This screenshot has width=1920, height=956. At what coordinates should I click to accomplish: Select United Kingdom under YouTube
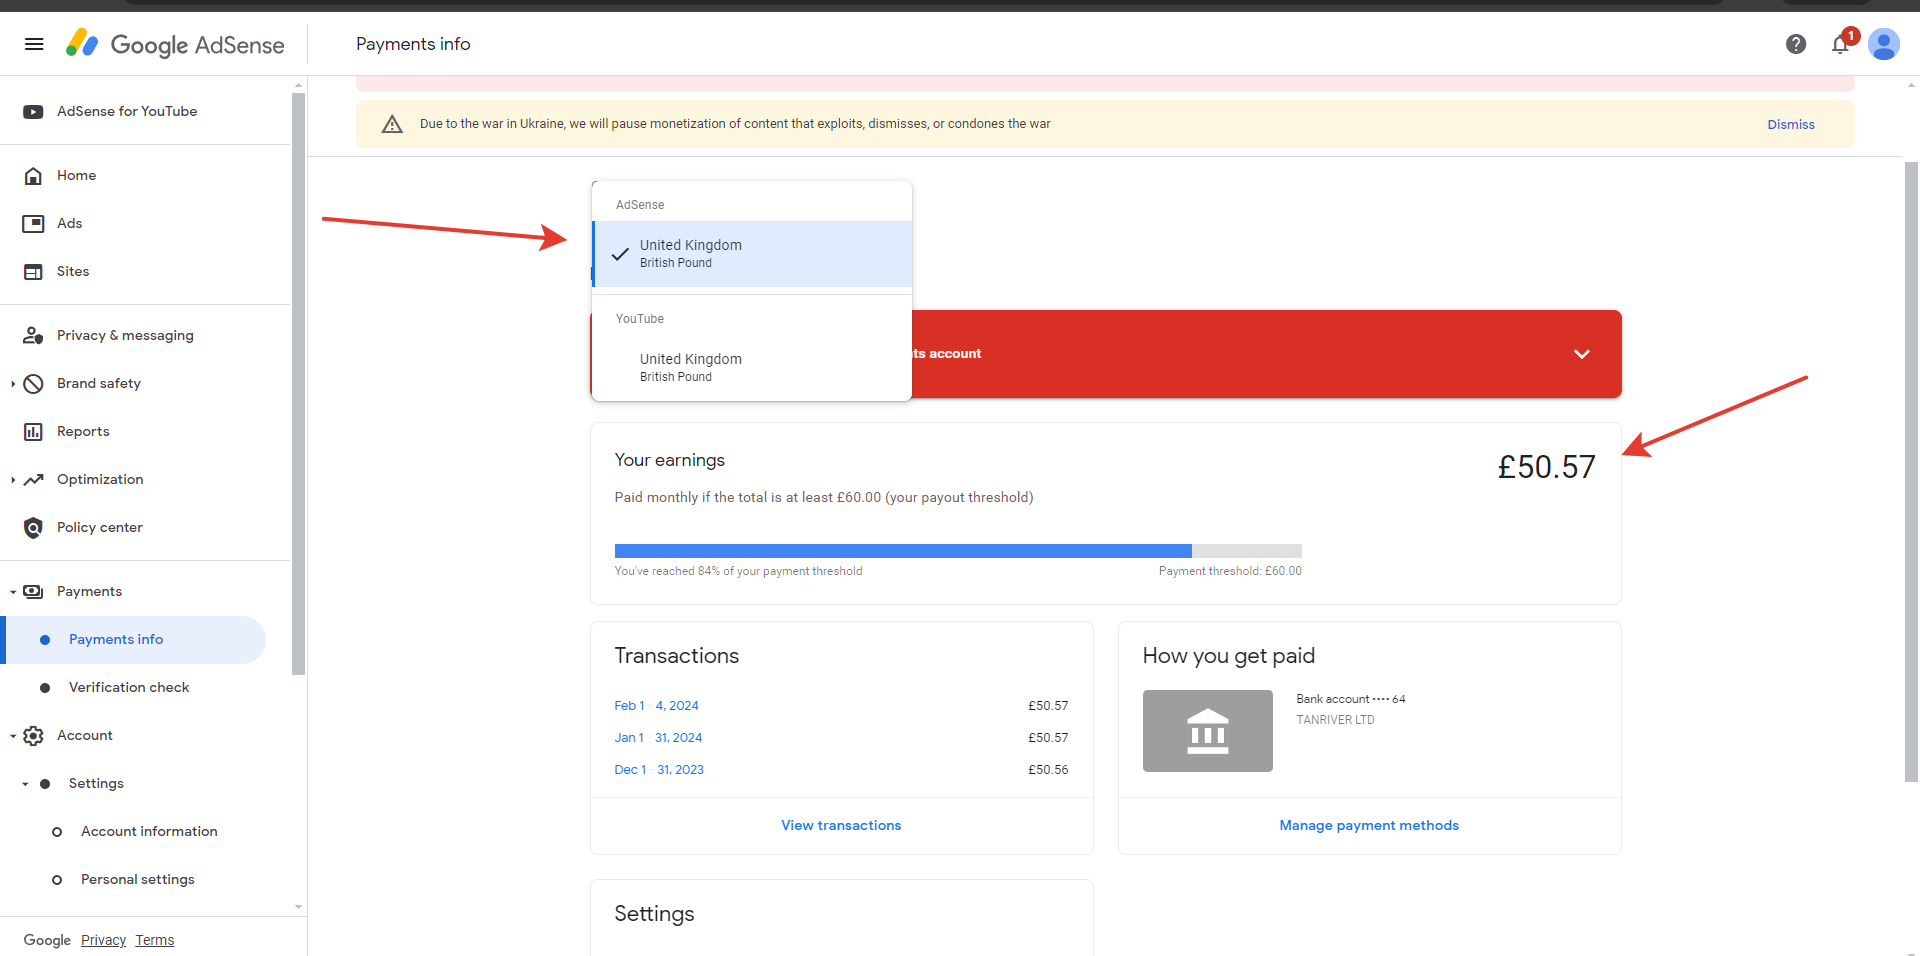coord(752,368)
